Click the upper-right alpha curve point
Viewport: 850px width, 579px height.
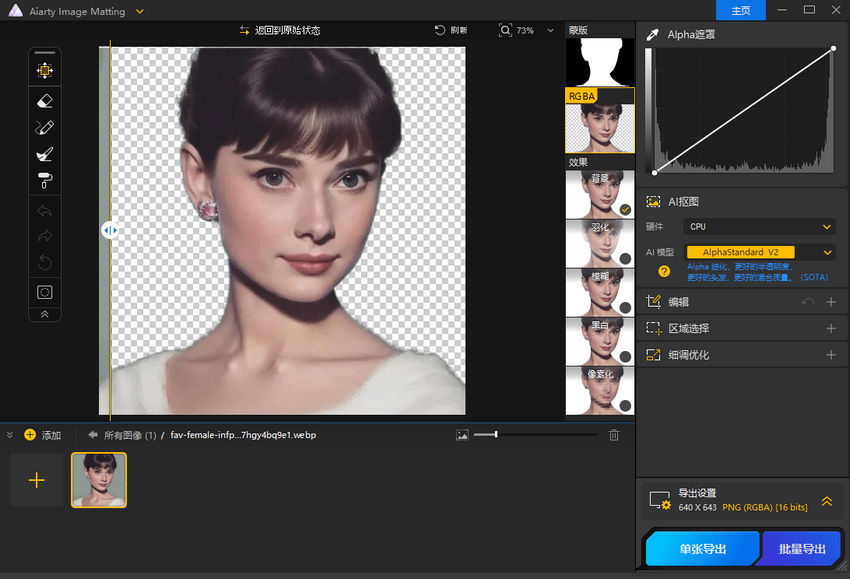[x=833, y=49]
